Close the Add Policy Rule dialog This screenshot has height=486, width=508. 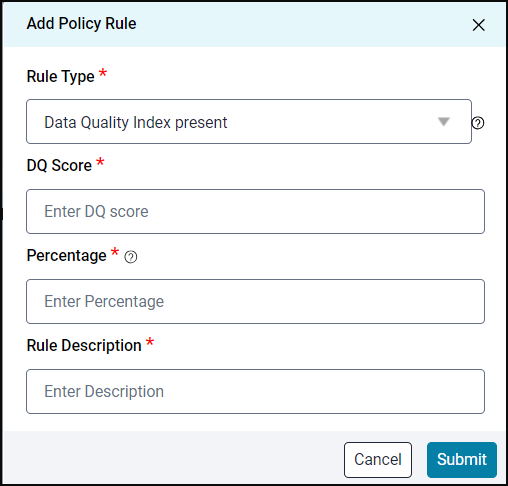click(478, 25)
